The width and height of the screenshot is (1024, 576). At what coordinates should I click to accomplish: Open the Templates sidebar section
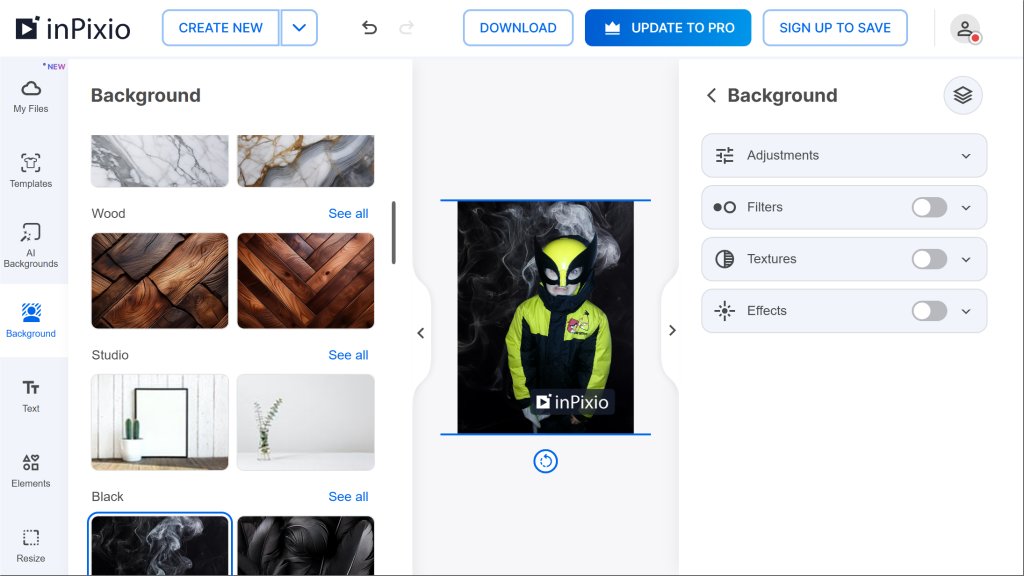pyautogui.click(x=31, y=170)
